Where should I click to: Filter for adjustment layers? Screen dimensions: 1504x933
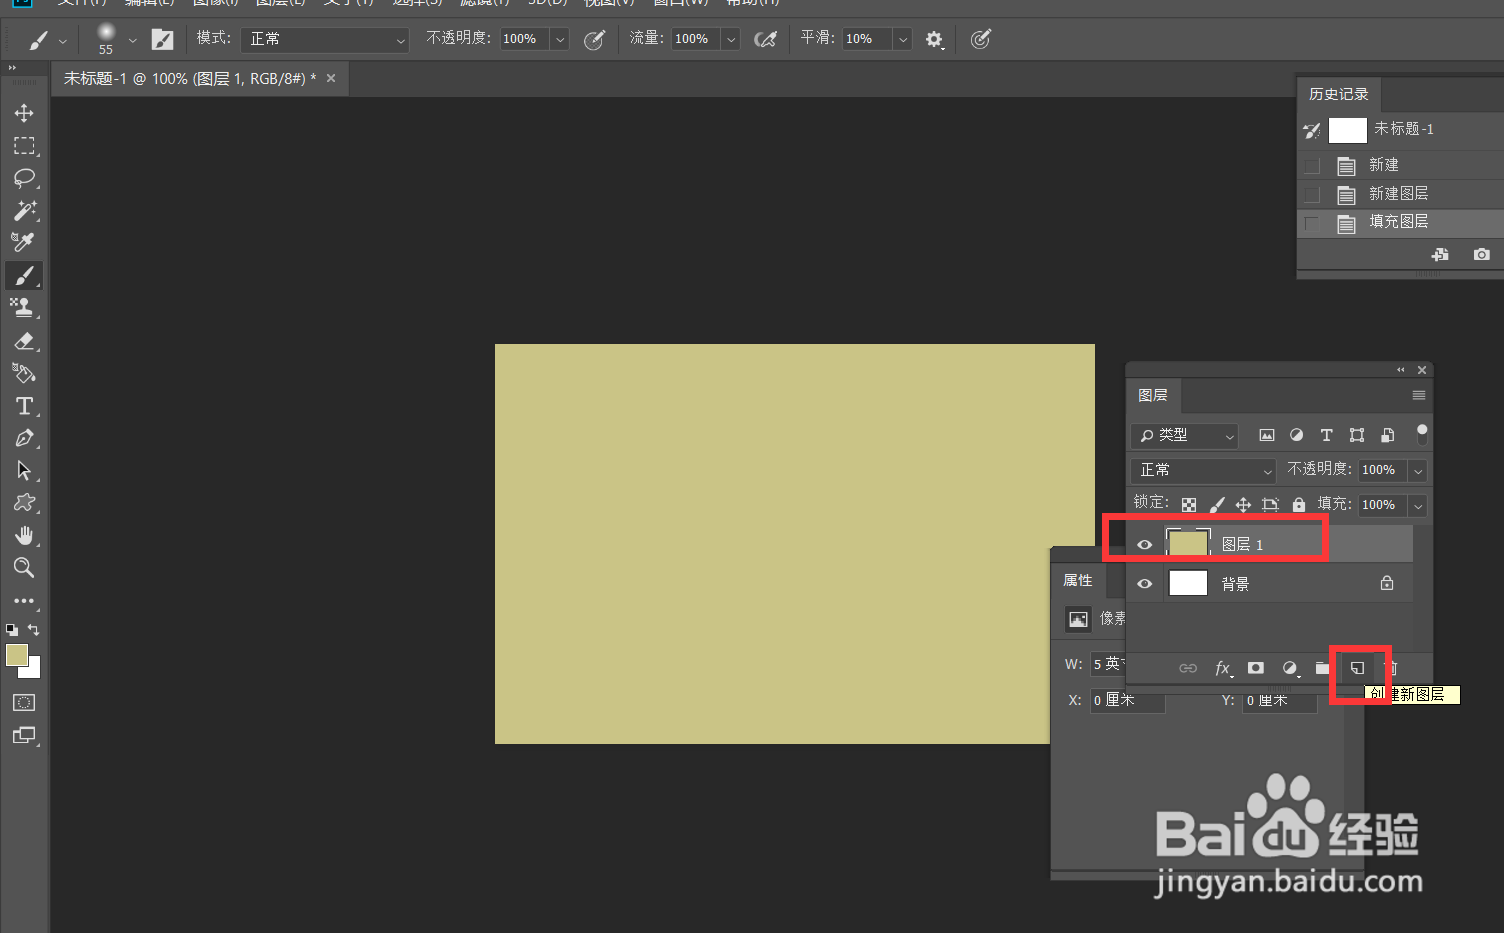(x=1296, y=435)
